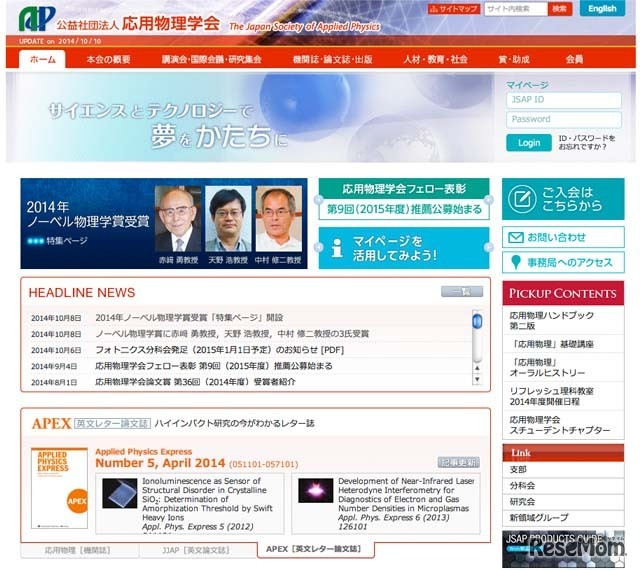Open the お問い合わせ contact text link
The image size is (640, 570).
click(556, 237)
